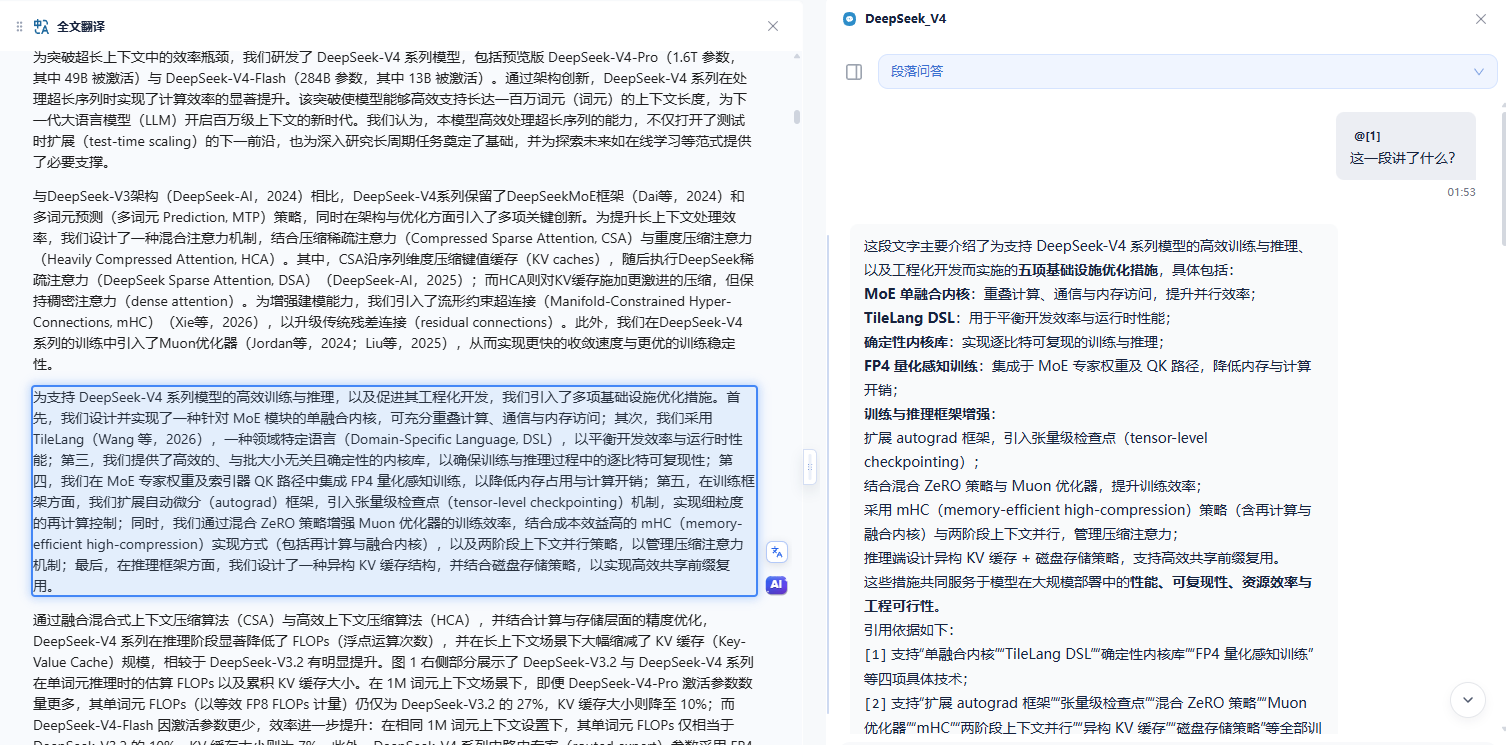Image resolution: width=1506 pixels, height=745 pixels.
Task: Click the bold text 确定性内核库
Action: pyautogui.click(x=906, y=342)
